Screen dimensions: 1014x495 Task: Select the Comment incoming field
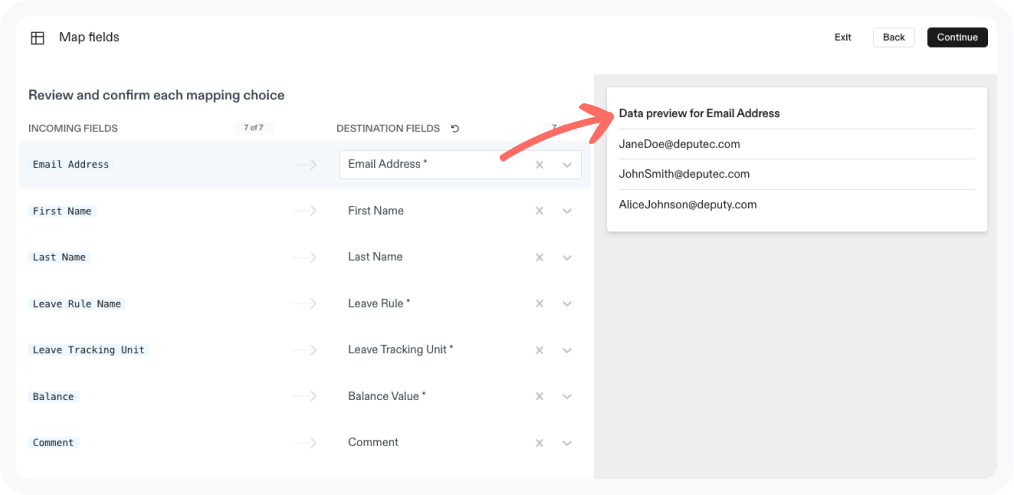coord(53,443)
